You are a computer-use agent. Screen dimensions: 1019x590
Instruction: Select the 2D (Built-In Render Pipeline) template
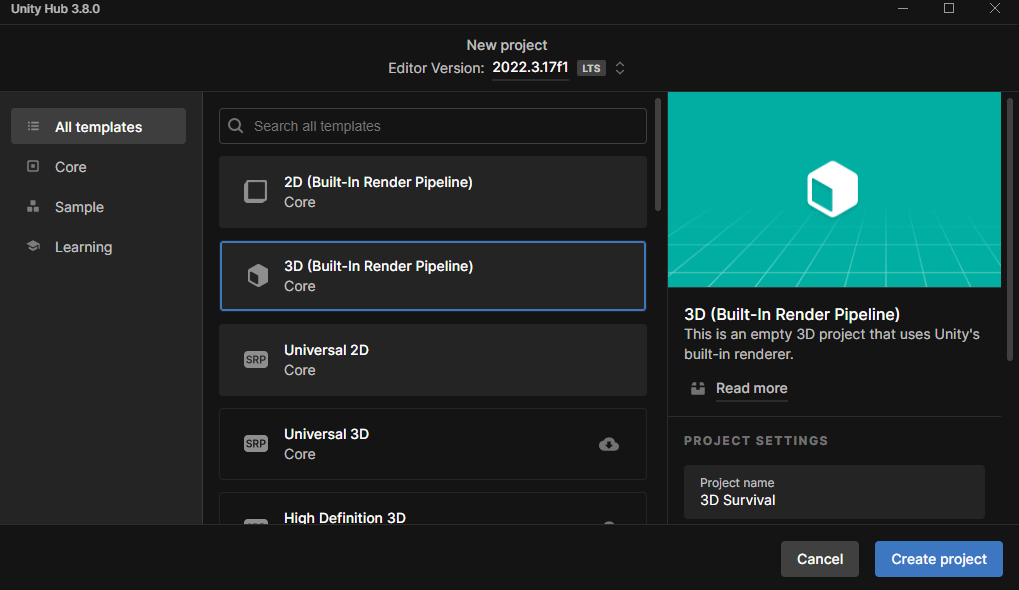[x=433, y=192]
